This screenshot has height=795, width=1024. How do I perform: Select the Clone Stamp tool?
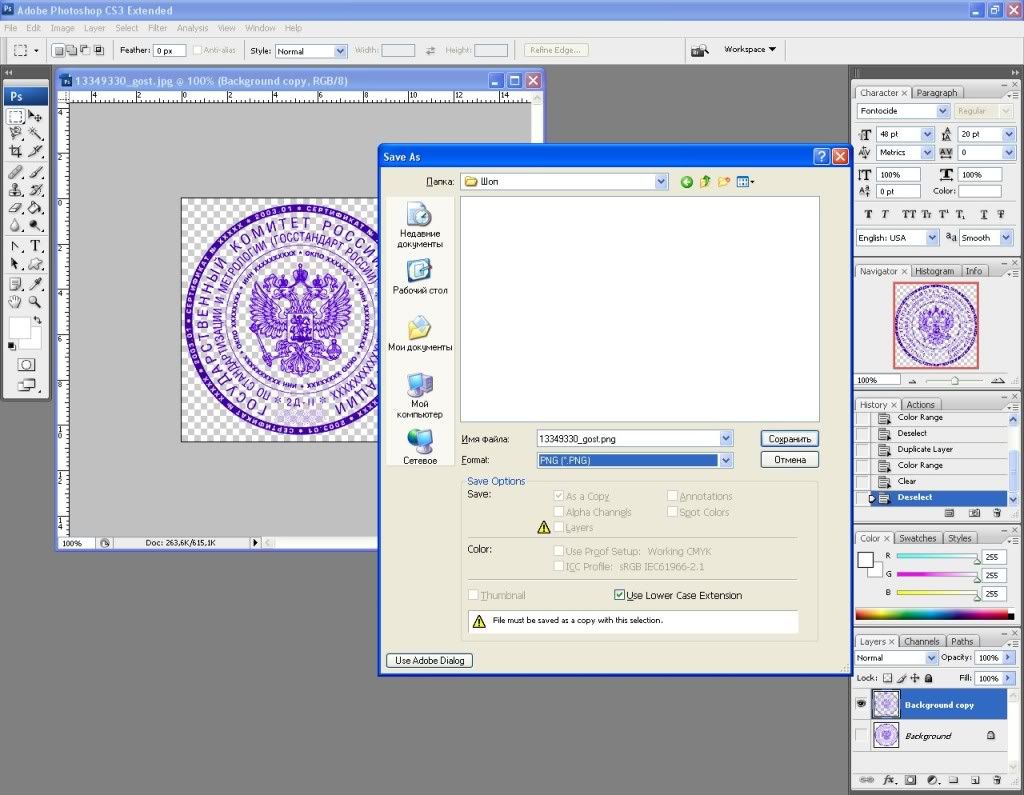pos(16,190)
